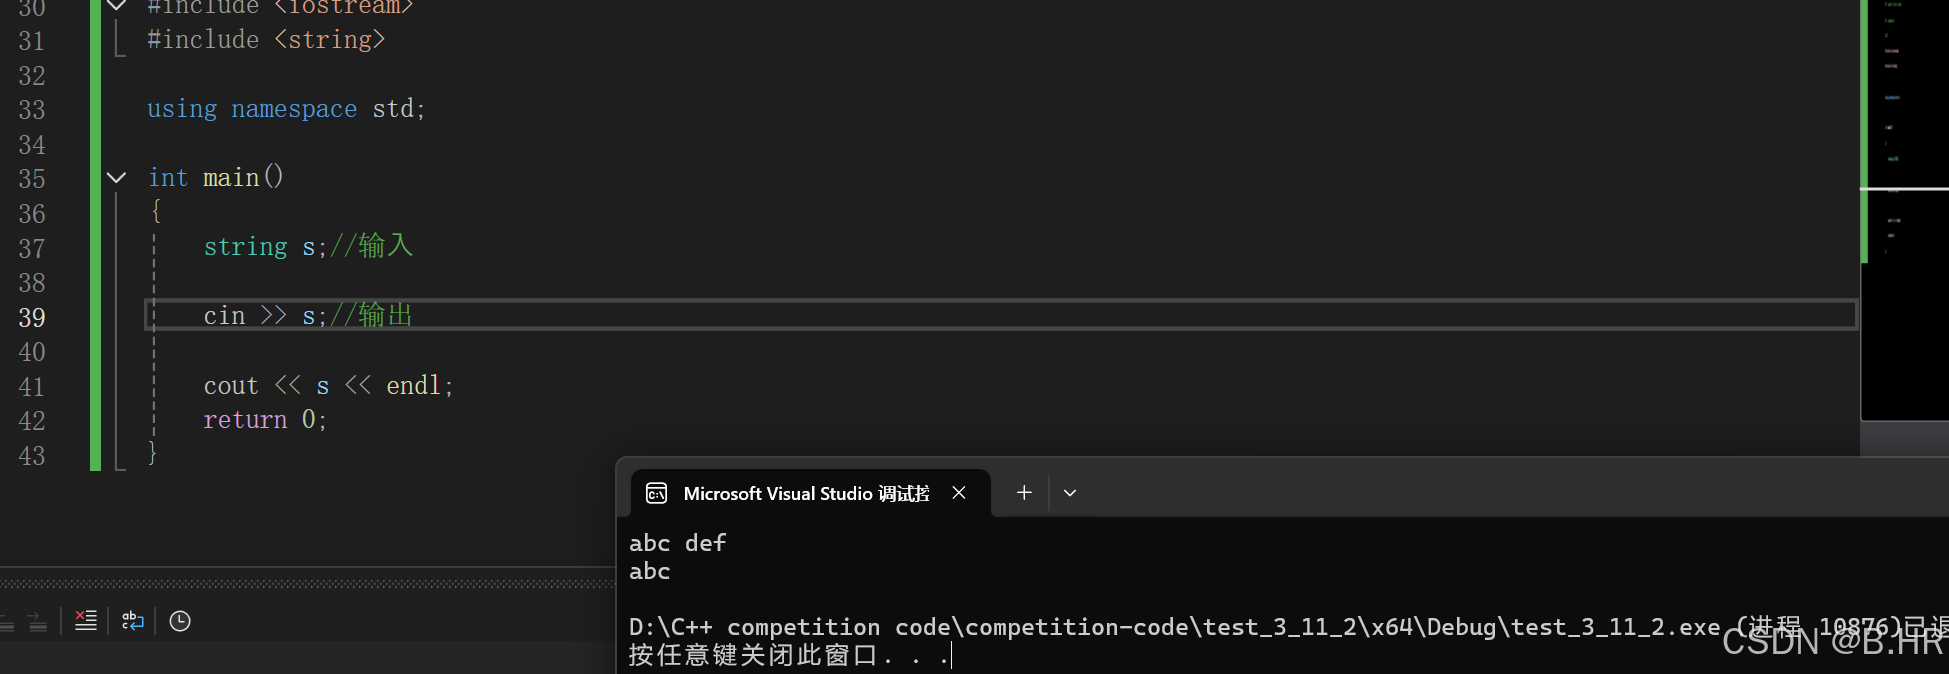Open the terminal tab options dropdown chevron
Viewport: 1949px width, 674px height.
pos(1070,492)
